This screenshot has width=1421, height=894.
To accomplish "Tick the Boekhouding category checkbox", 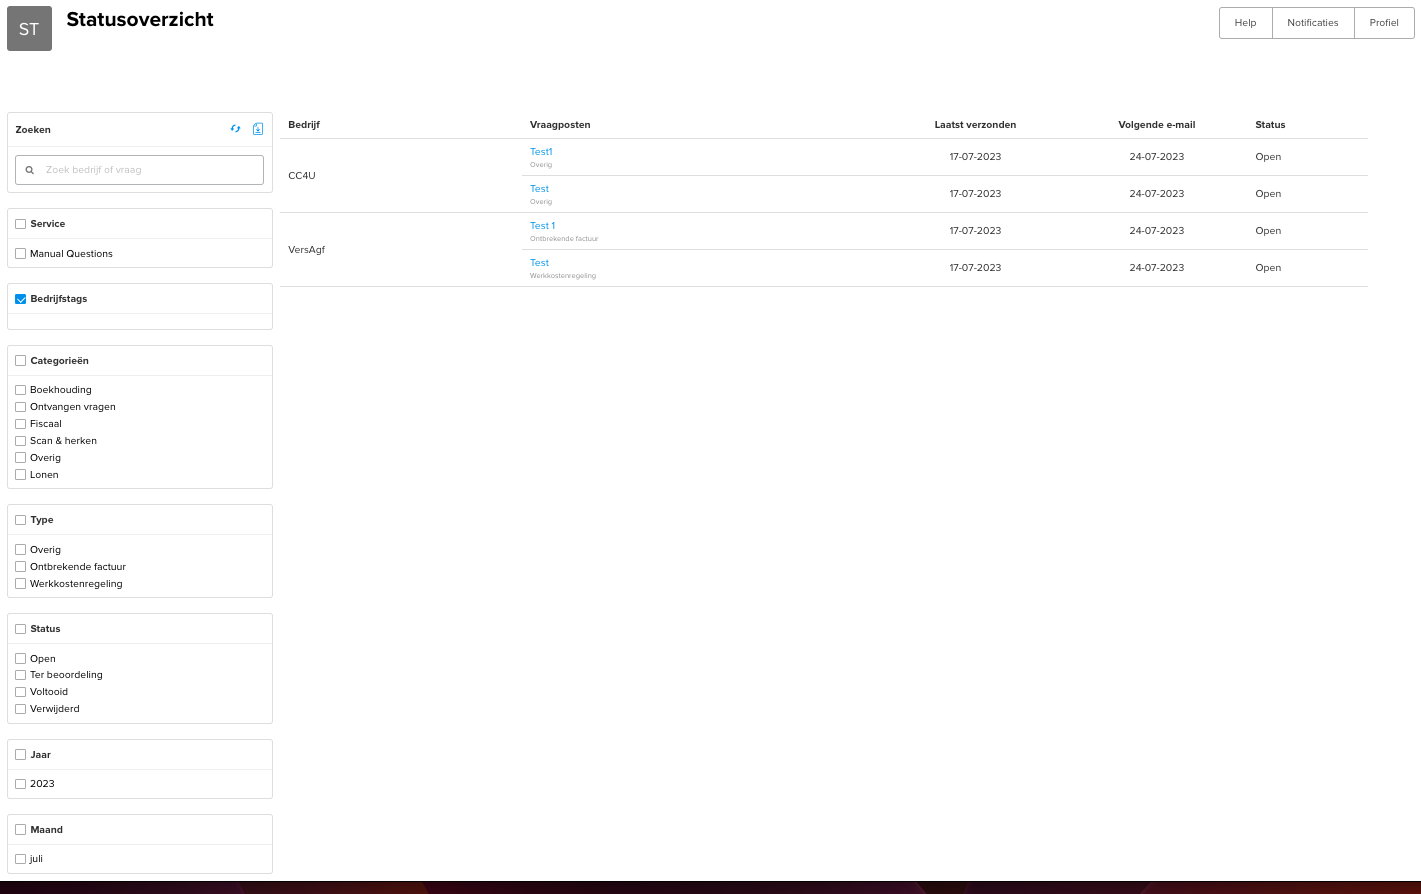I will pyautogui.click(x=21, y=390).
